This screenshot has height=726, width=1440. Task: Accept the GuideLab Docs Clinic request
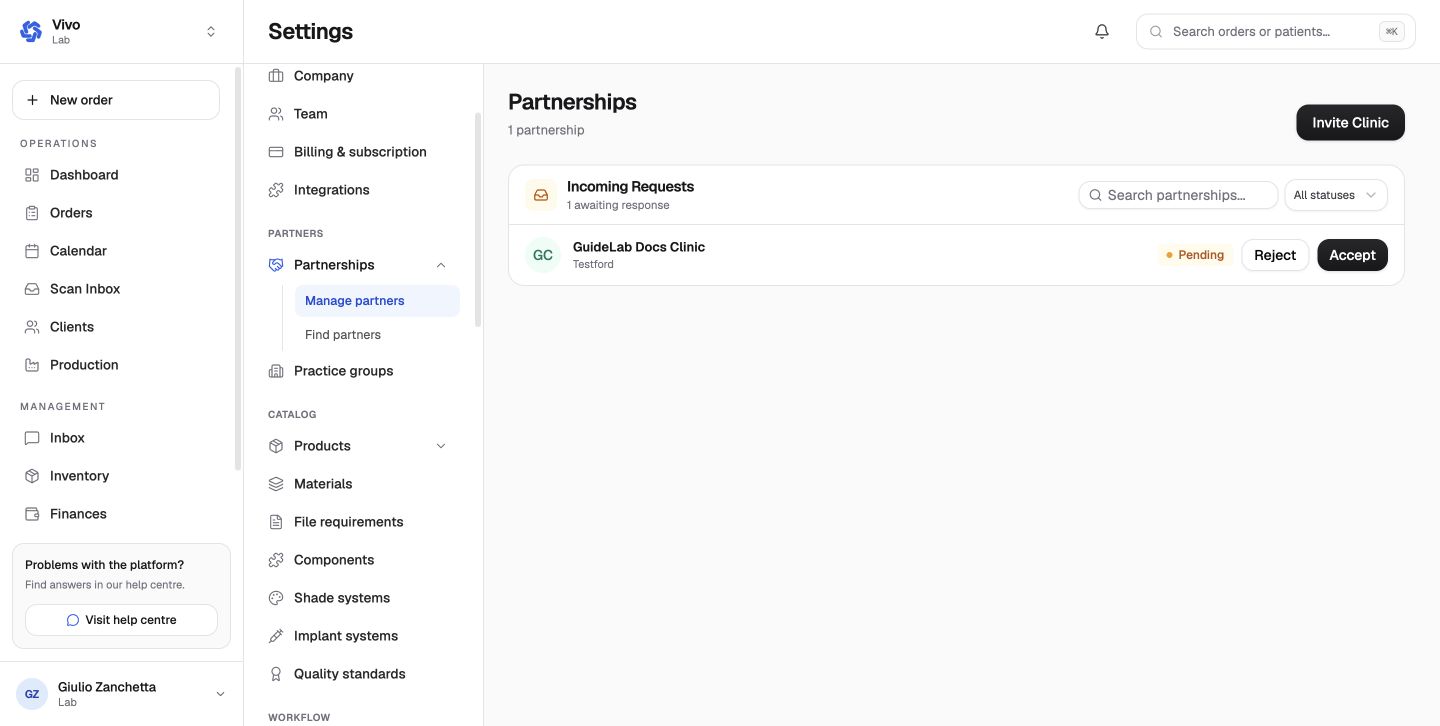(1352, 255)
